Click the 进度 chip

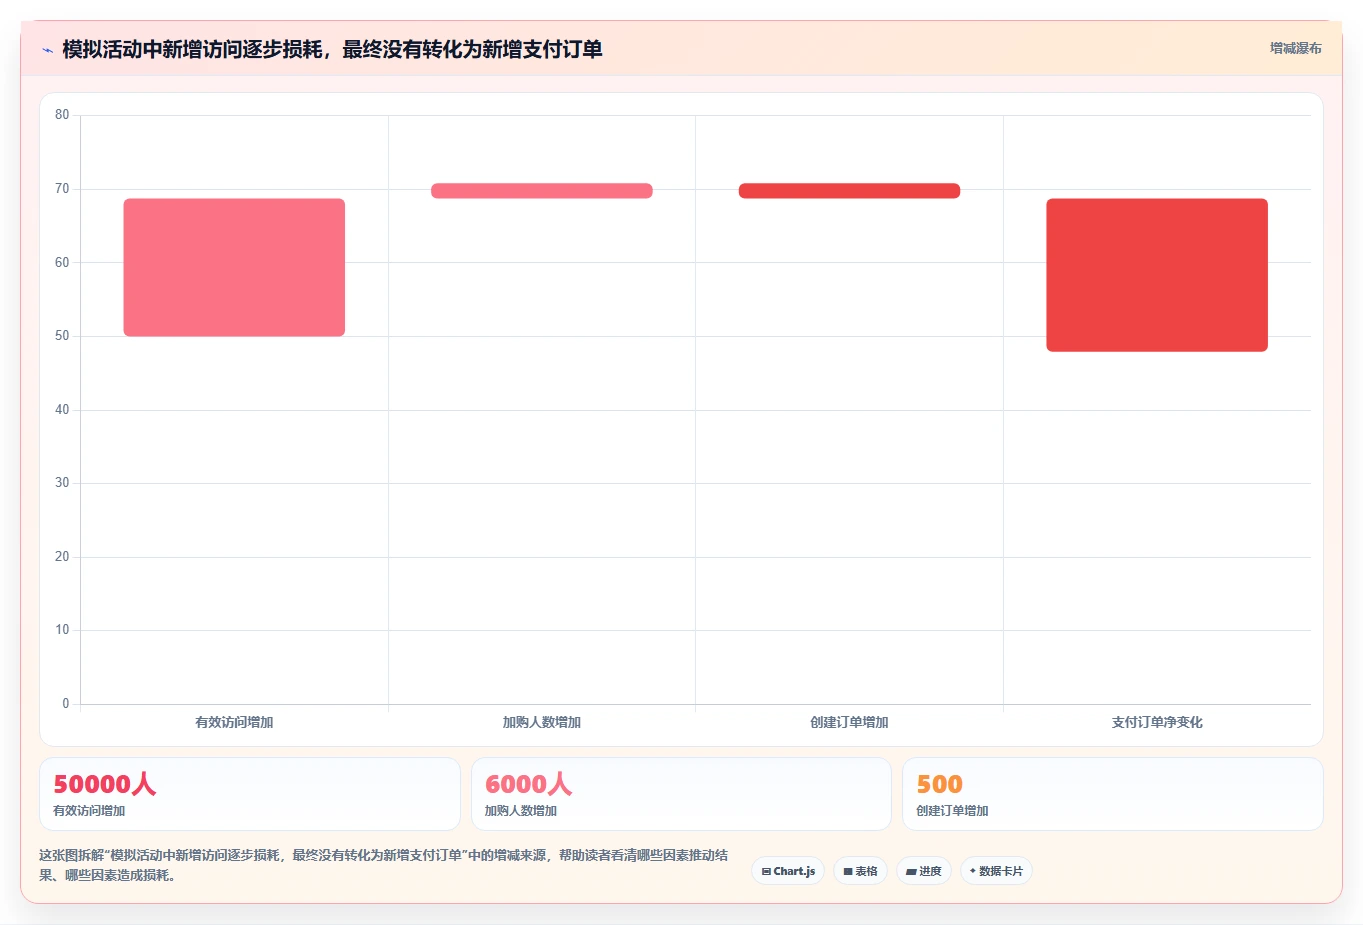point(924,871)
